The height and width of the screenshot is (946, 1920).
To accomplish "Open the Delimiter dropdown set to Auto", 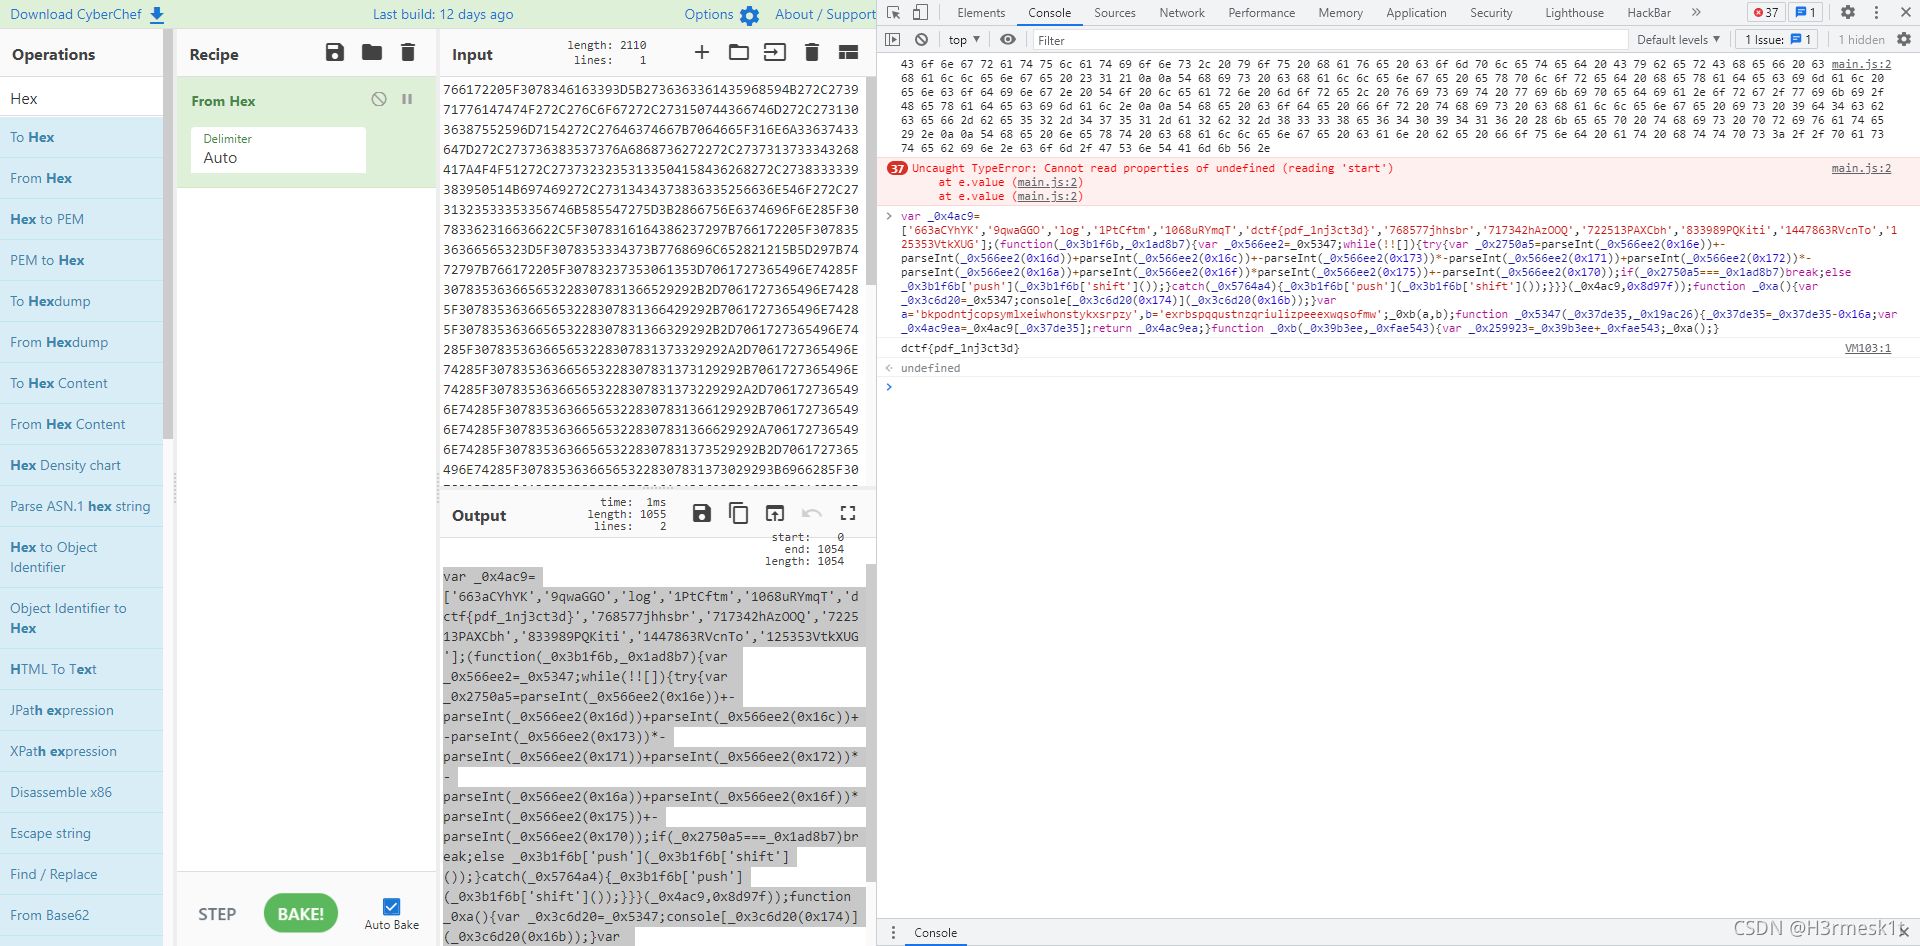I will [278, 149].
